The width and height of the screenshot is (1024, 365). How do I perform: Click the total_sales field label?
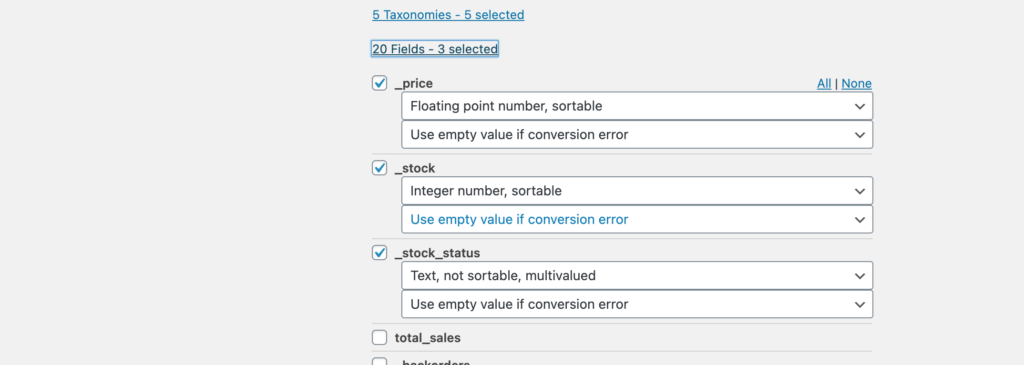[428, 338]
